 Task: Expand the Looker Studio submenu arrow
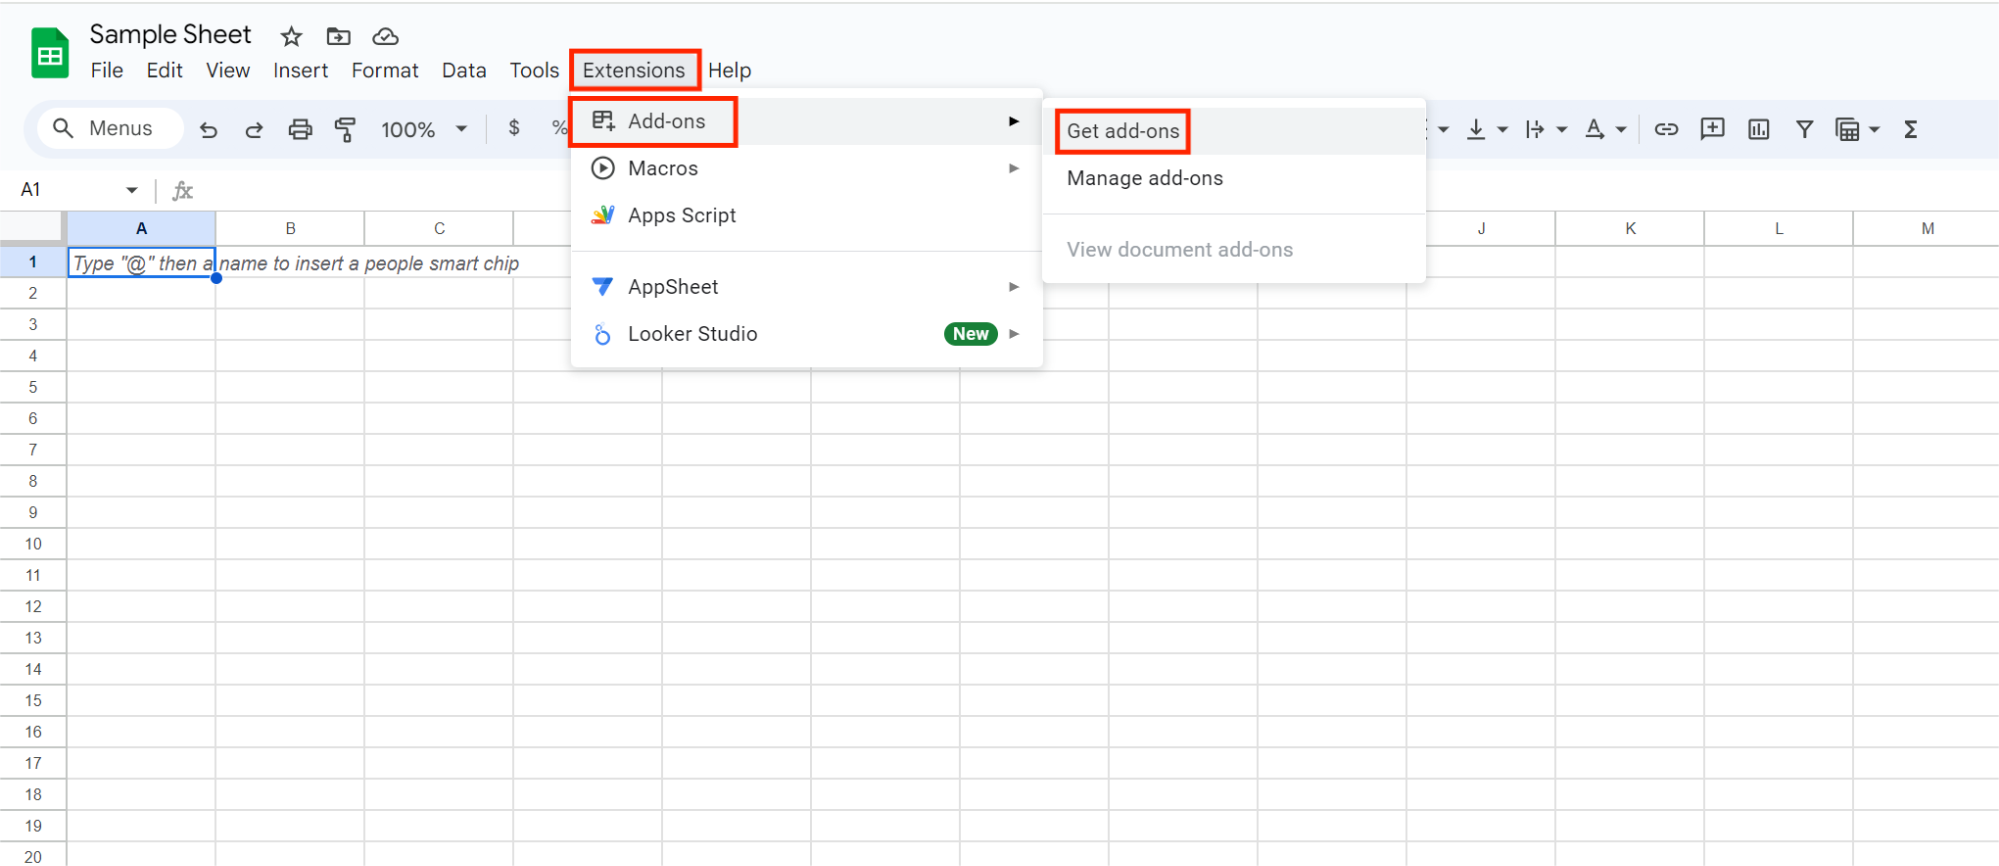(x=1014, y=334)
